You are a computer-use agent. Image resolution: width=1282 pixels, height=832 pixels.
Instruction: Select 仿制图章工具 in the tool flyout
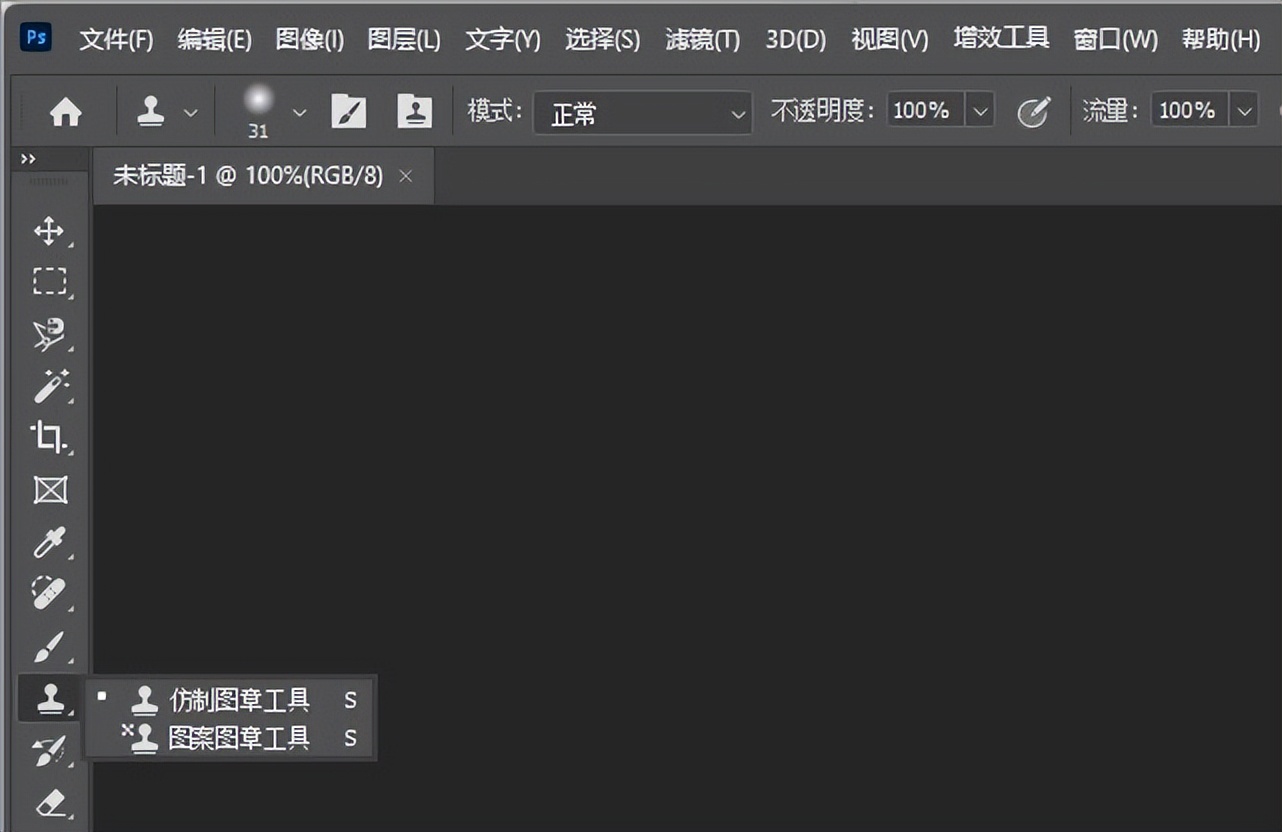pos(240,701)
